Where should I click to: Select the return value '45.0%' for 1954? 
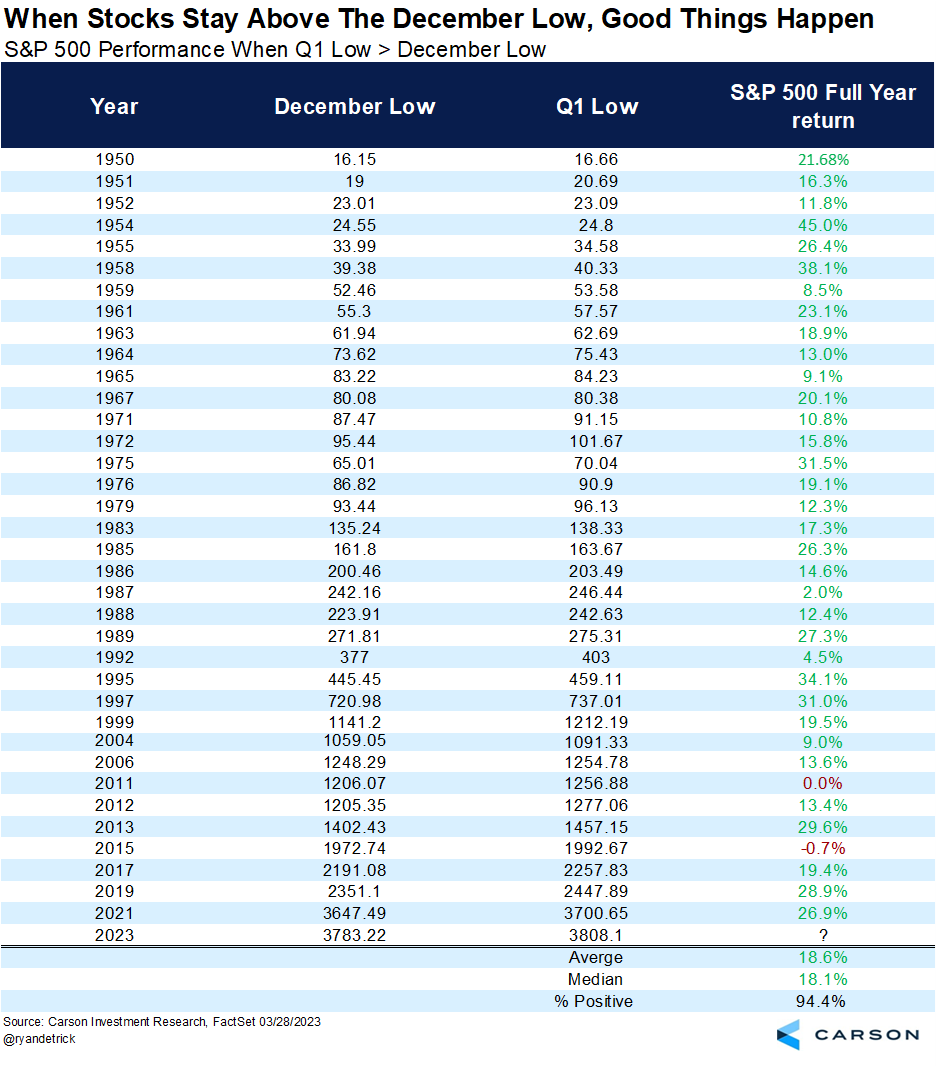823,225
